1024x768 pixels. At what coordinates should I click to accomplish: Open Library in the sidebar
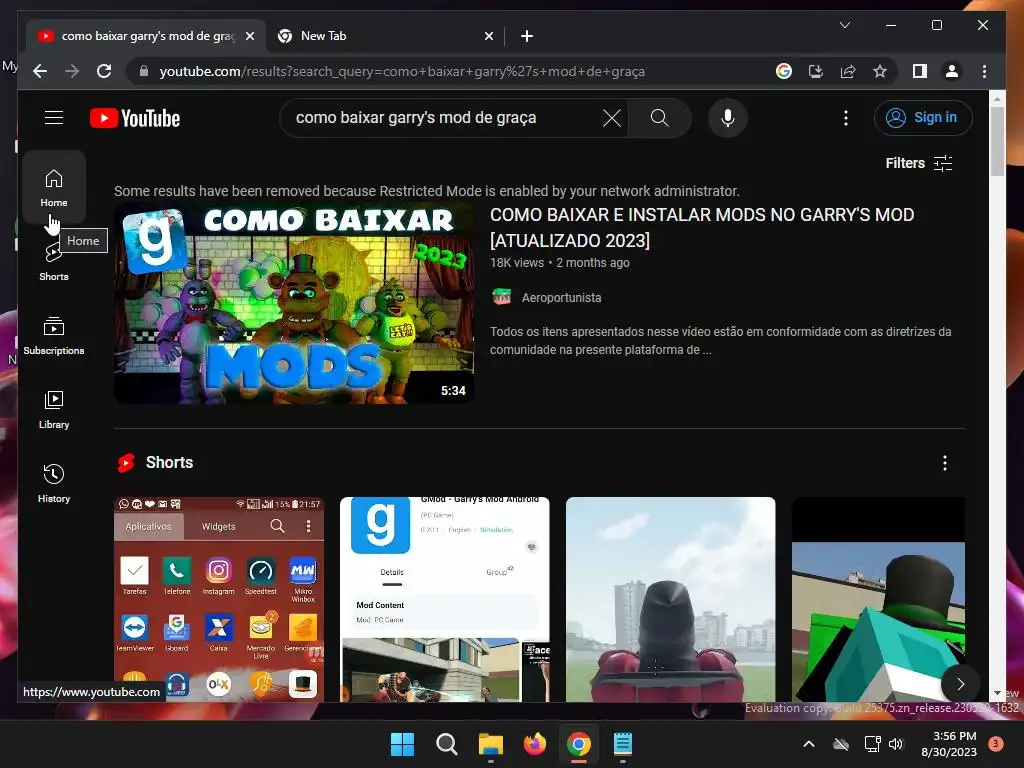(x=54, y=409)
